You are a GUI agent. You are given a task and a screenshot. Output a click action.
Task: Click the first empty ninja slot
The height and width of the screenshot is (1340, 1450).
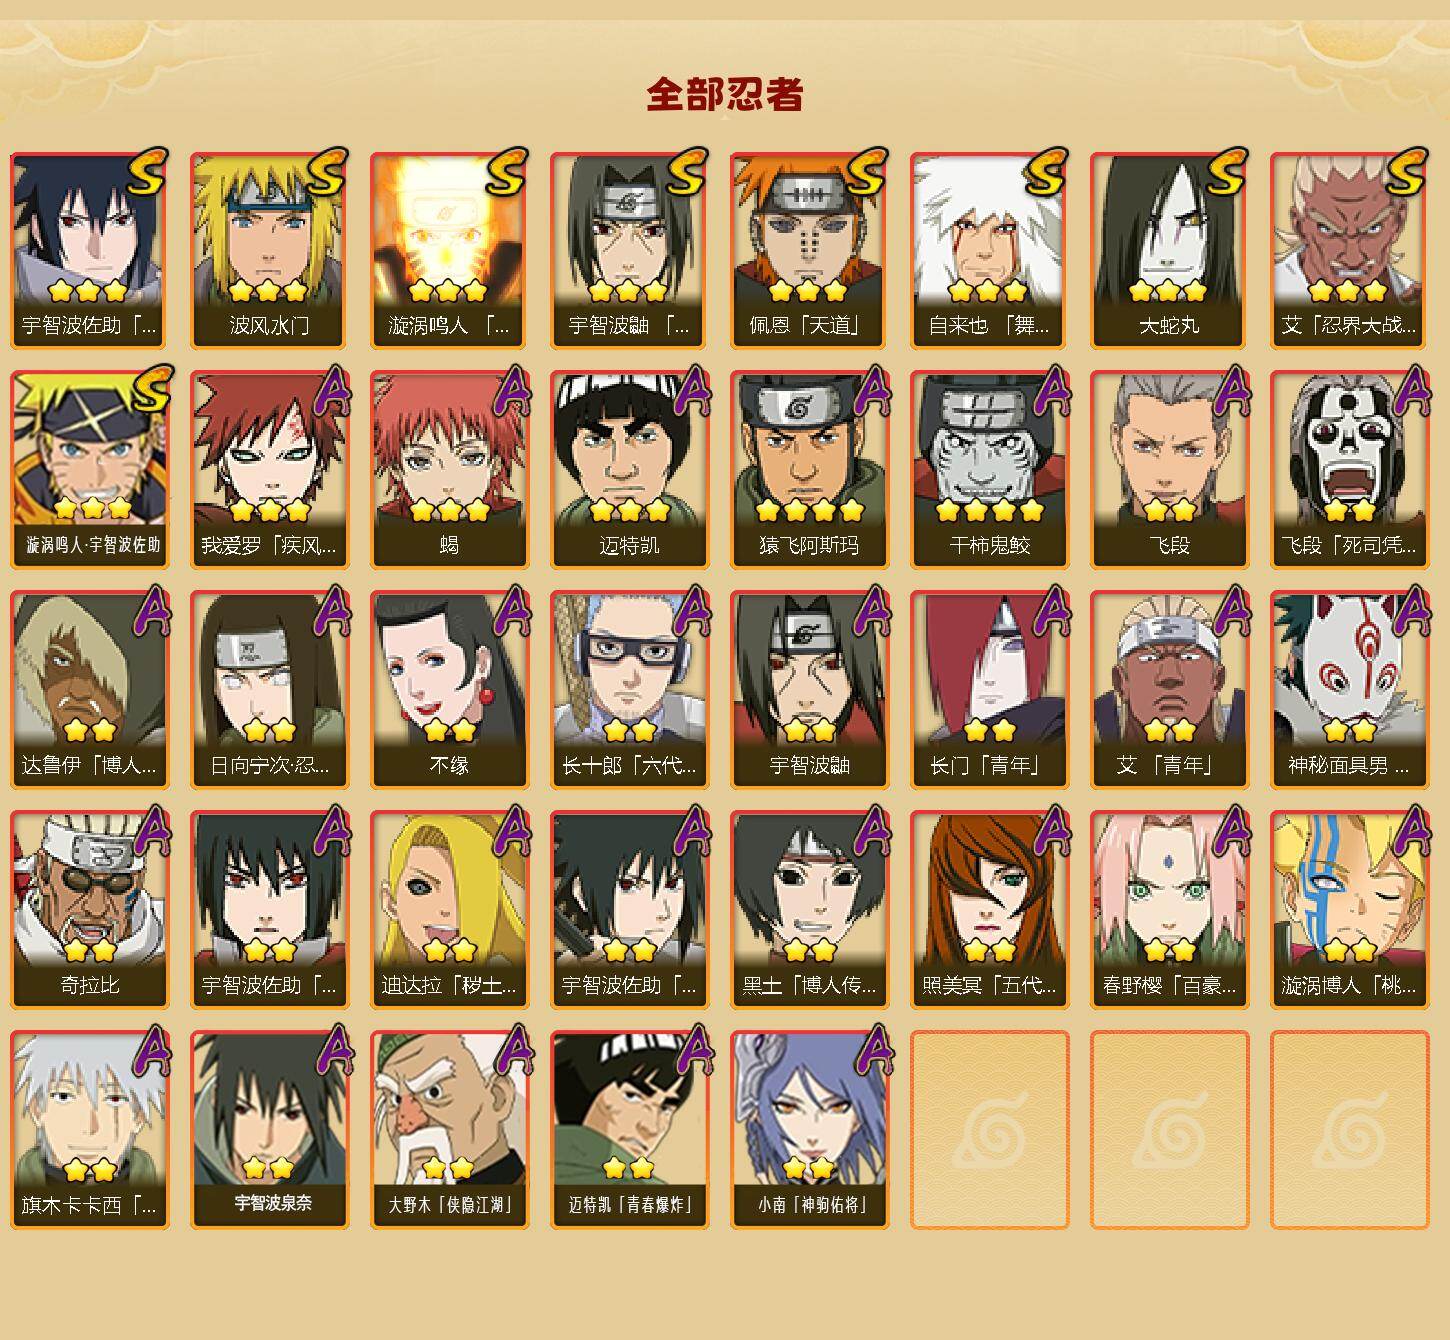[989, 1130]
